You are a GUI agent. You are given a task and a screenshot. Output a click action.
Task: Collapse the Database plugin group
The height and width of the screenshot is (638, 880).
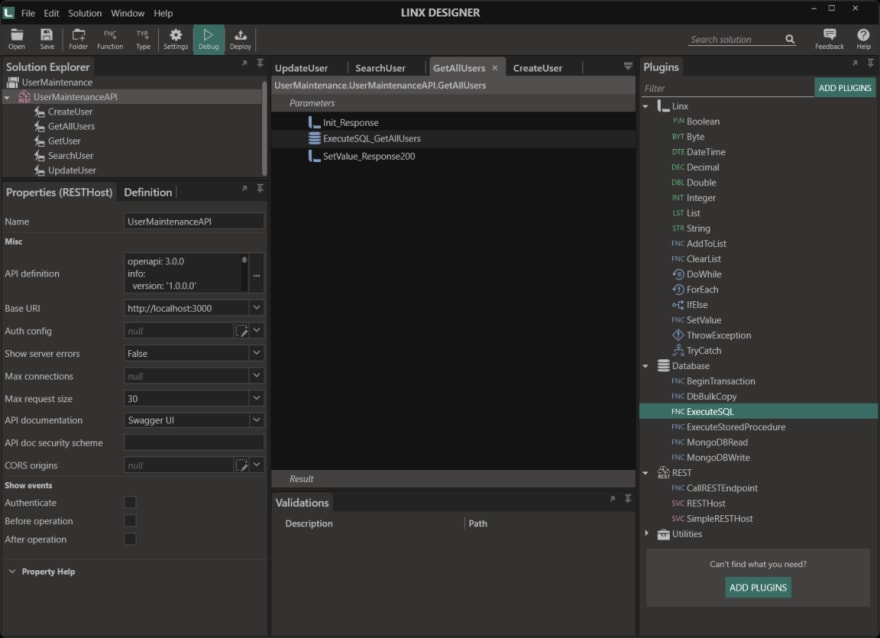click(646, 366)
